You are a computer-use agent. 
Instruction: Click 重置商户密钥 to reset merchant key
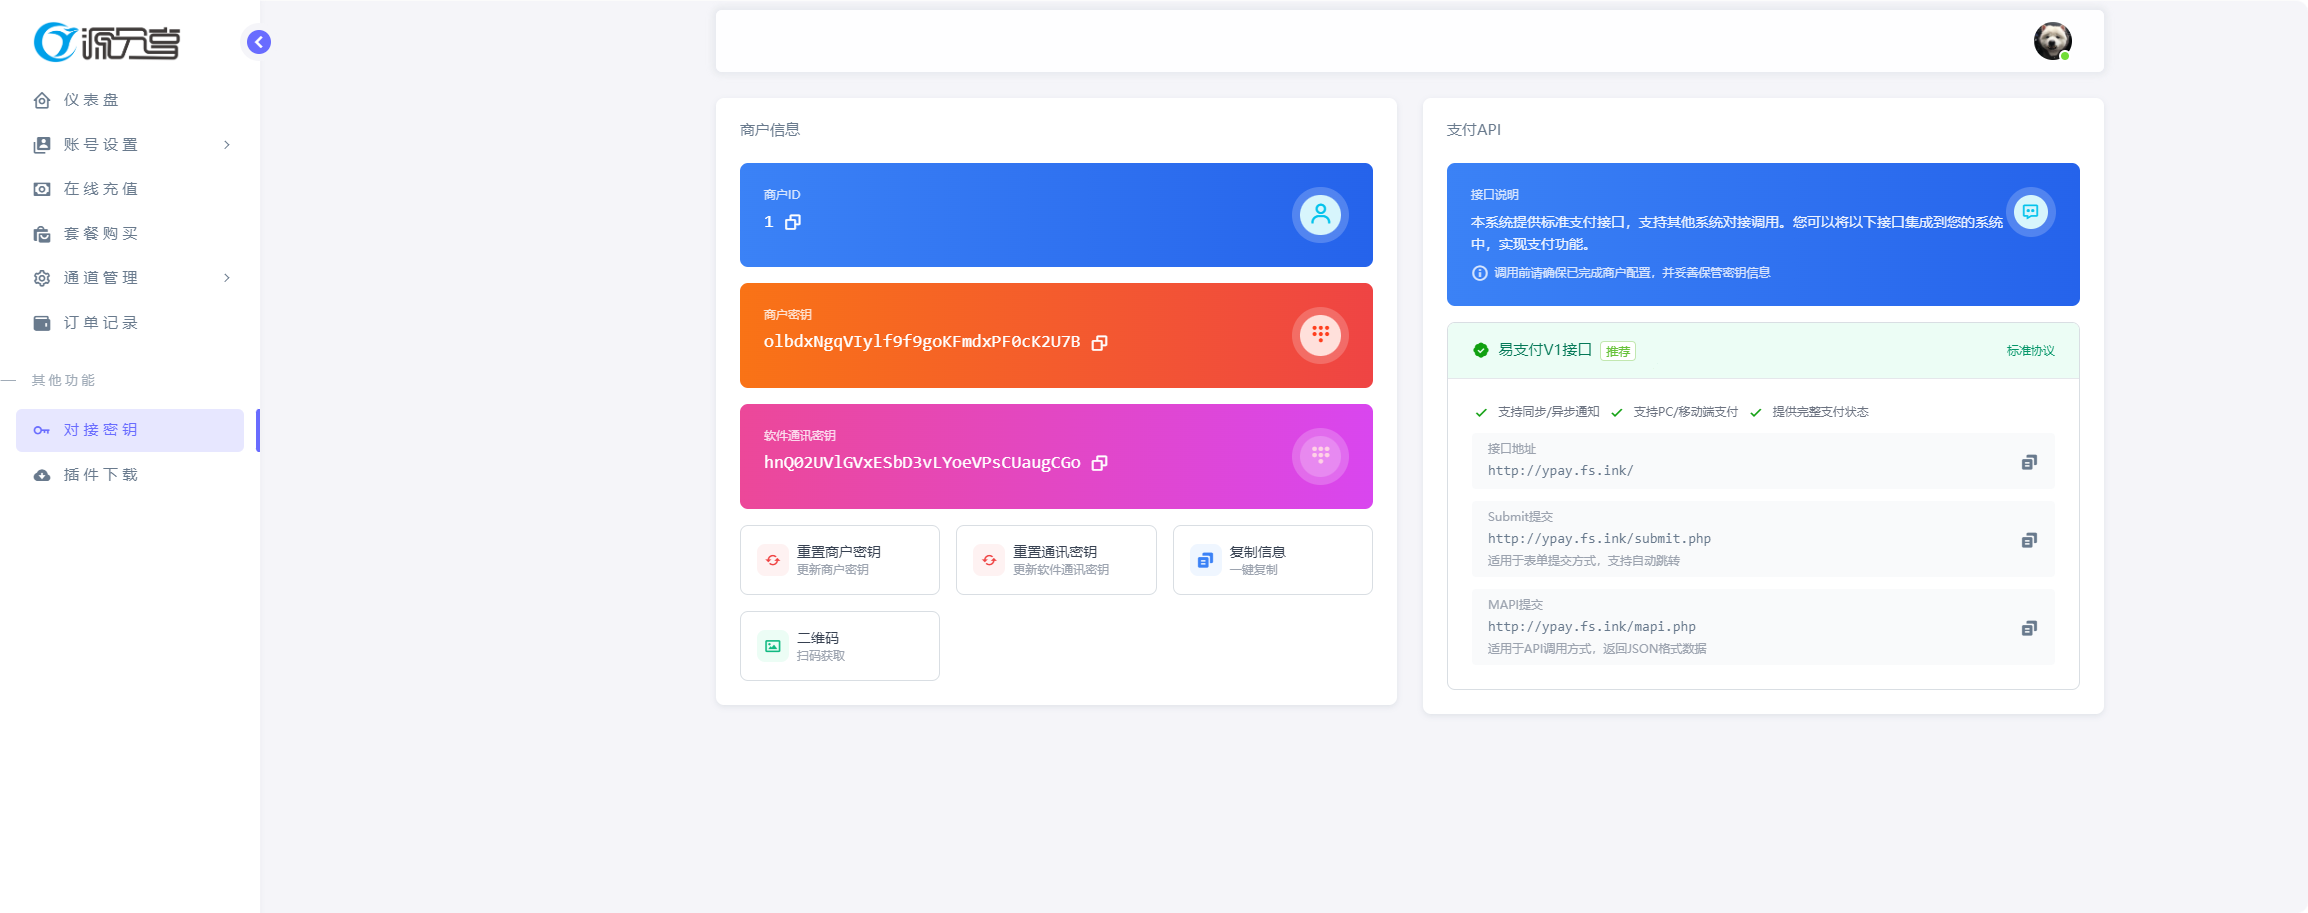click(x=839, y=559)
